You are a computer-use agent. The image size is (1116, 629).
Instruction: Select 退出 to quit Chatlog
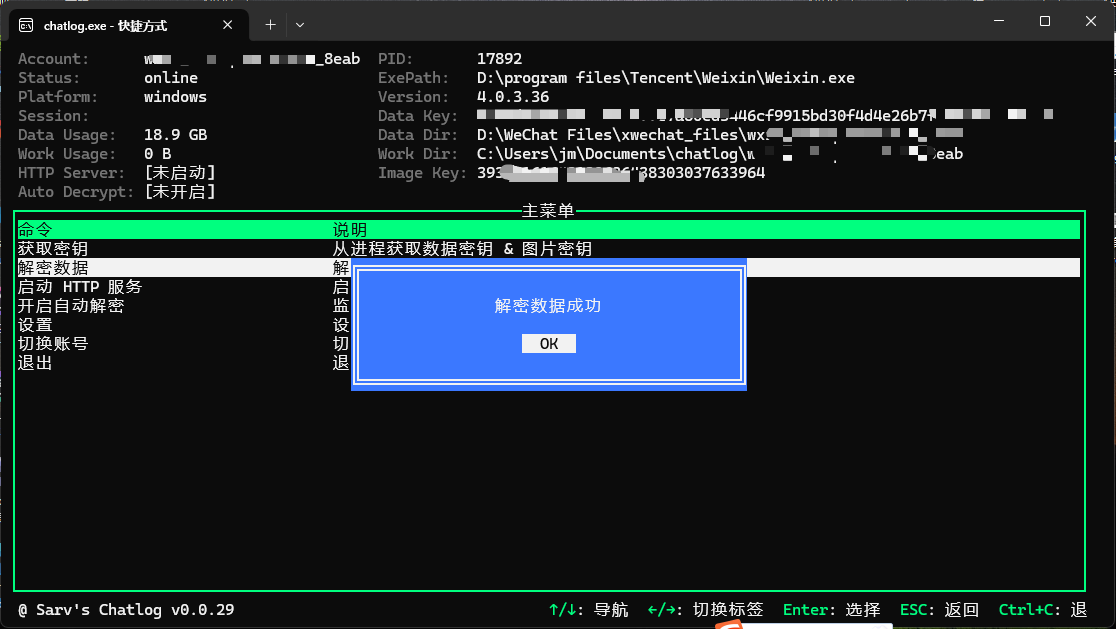click(x=35, y=363)
